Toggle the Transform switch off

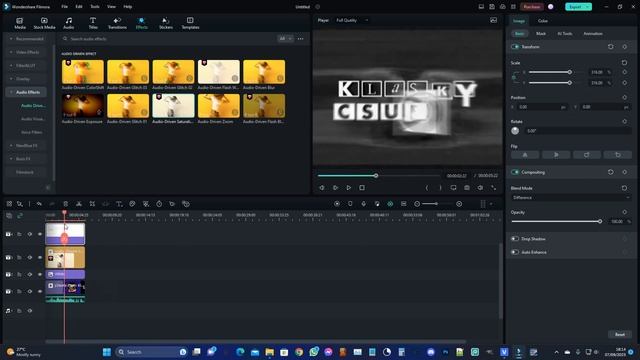point(515,47)
